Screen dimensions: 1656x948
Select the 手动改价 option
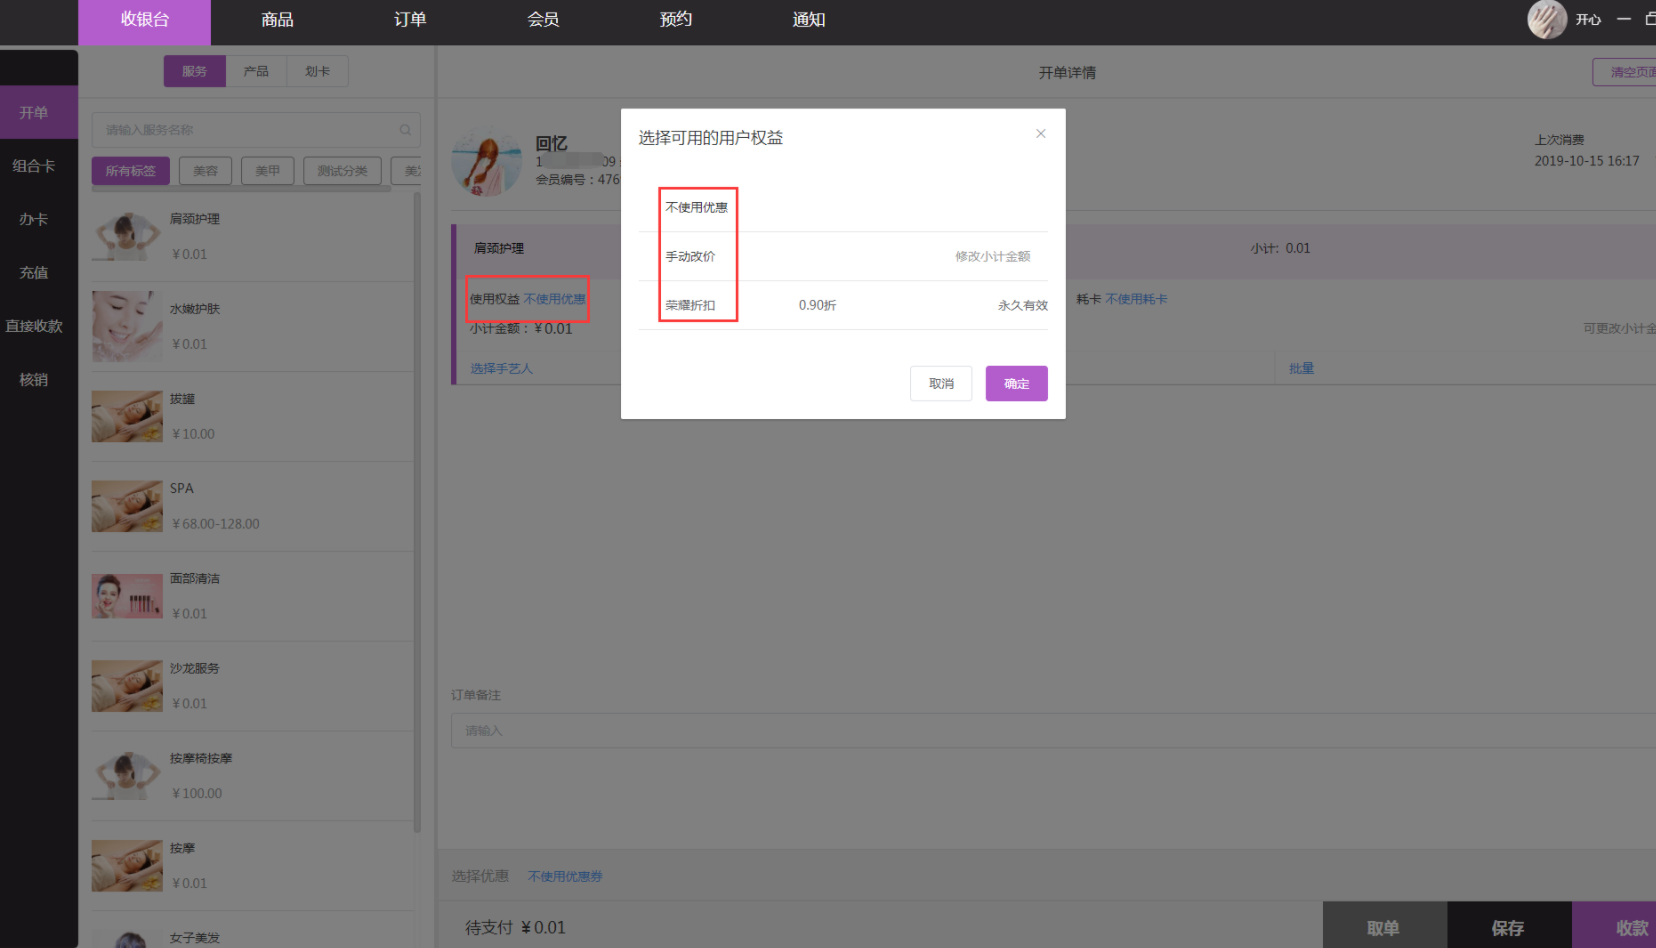click(x=691, y=256)
